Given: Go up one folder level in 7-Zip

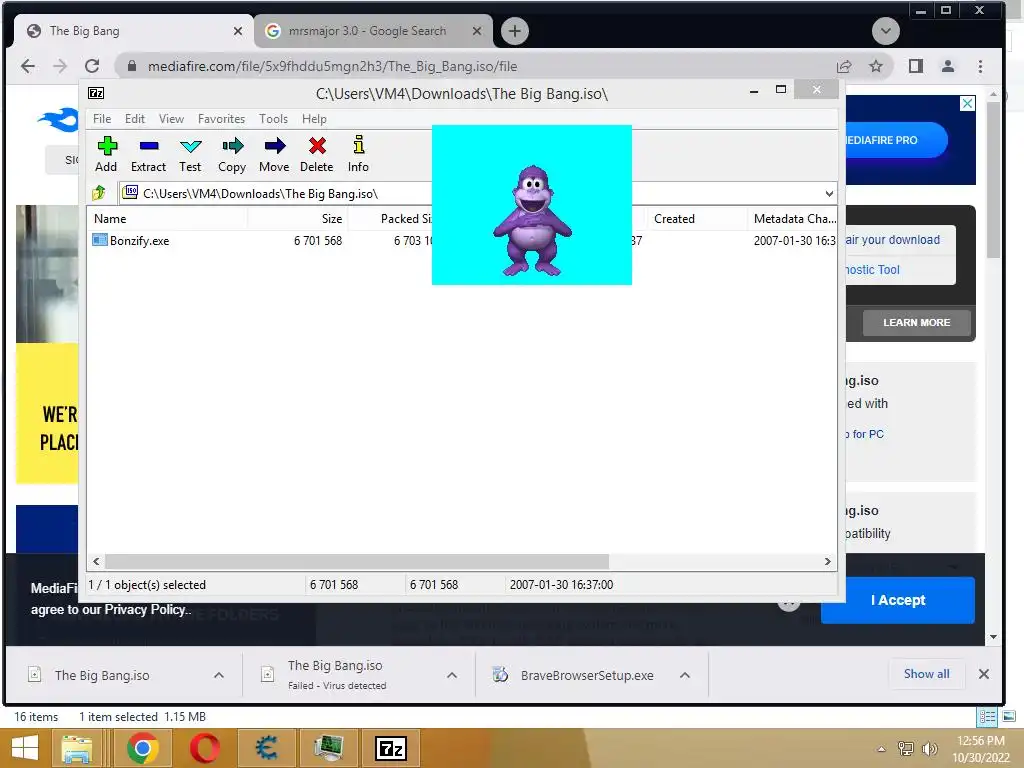Looking at the screenshot, I should (x=99, y=193).
